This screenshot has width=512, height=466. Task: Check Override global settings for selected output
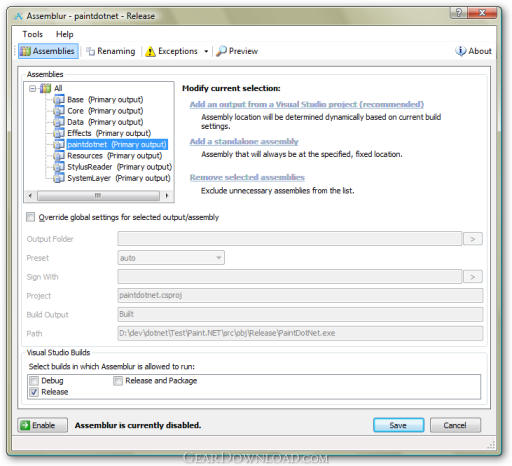(31, 217)
